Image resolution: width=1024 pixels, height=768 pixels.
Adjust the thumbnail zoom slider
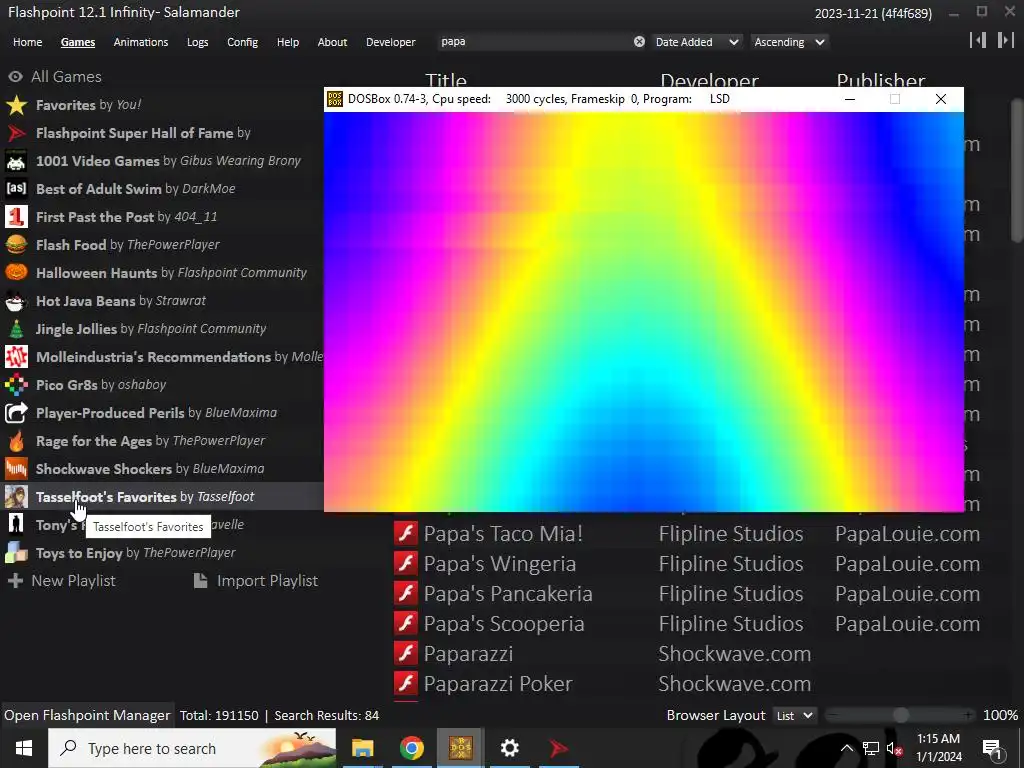point(901,716)
